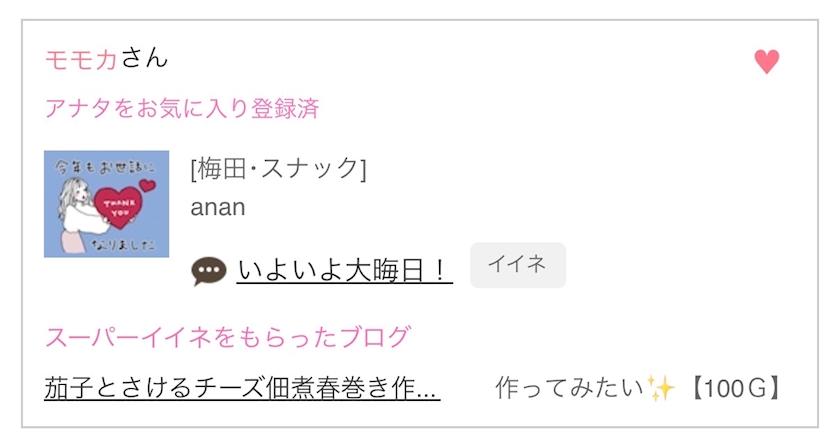Screen dimensions: 840x445
Task: Click the 作ってみたい super-like comment
Action: tap(570, 388)
